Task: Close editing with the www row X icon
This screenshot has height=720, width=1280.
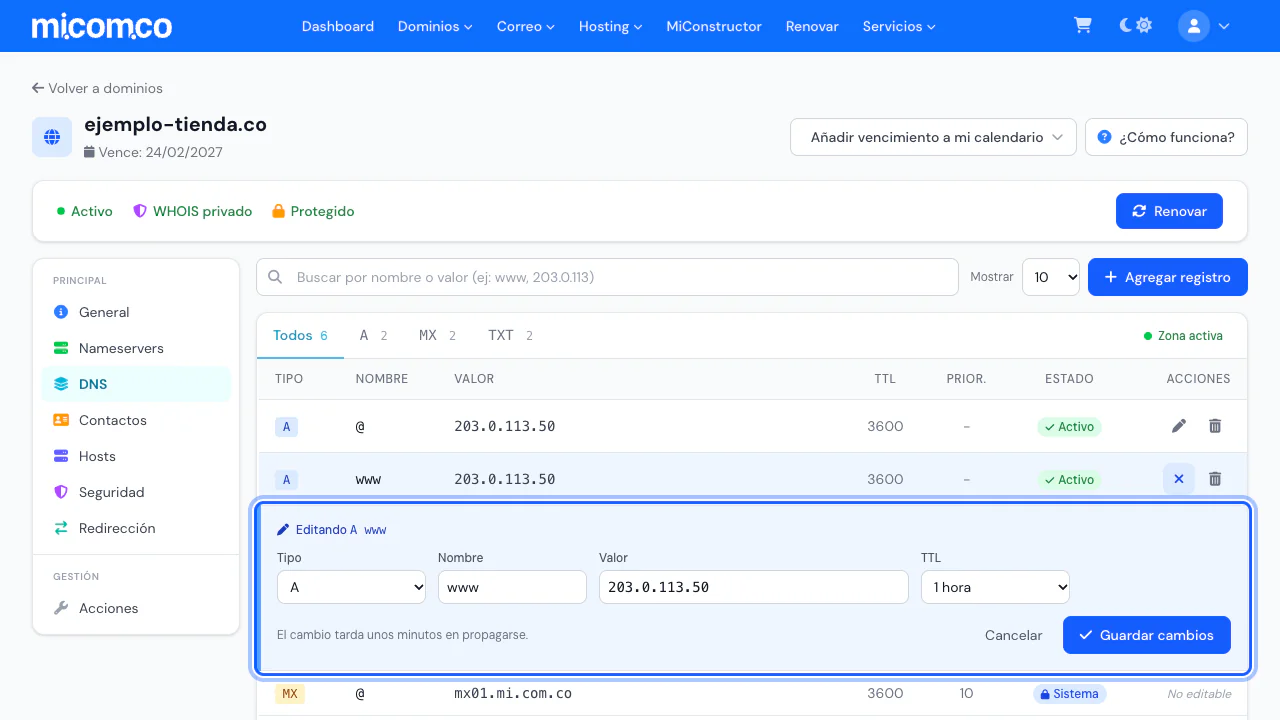Action: click(x=1179, y=479)
